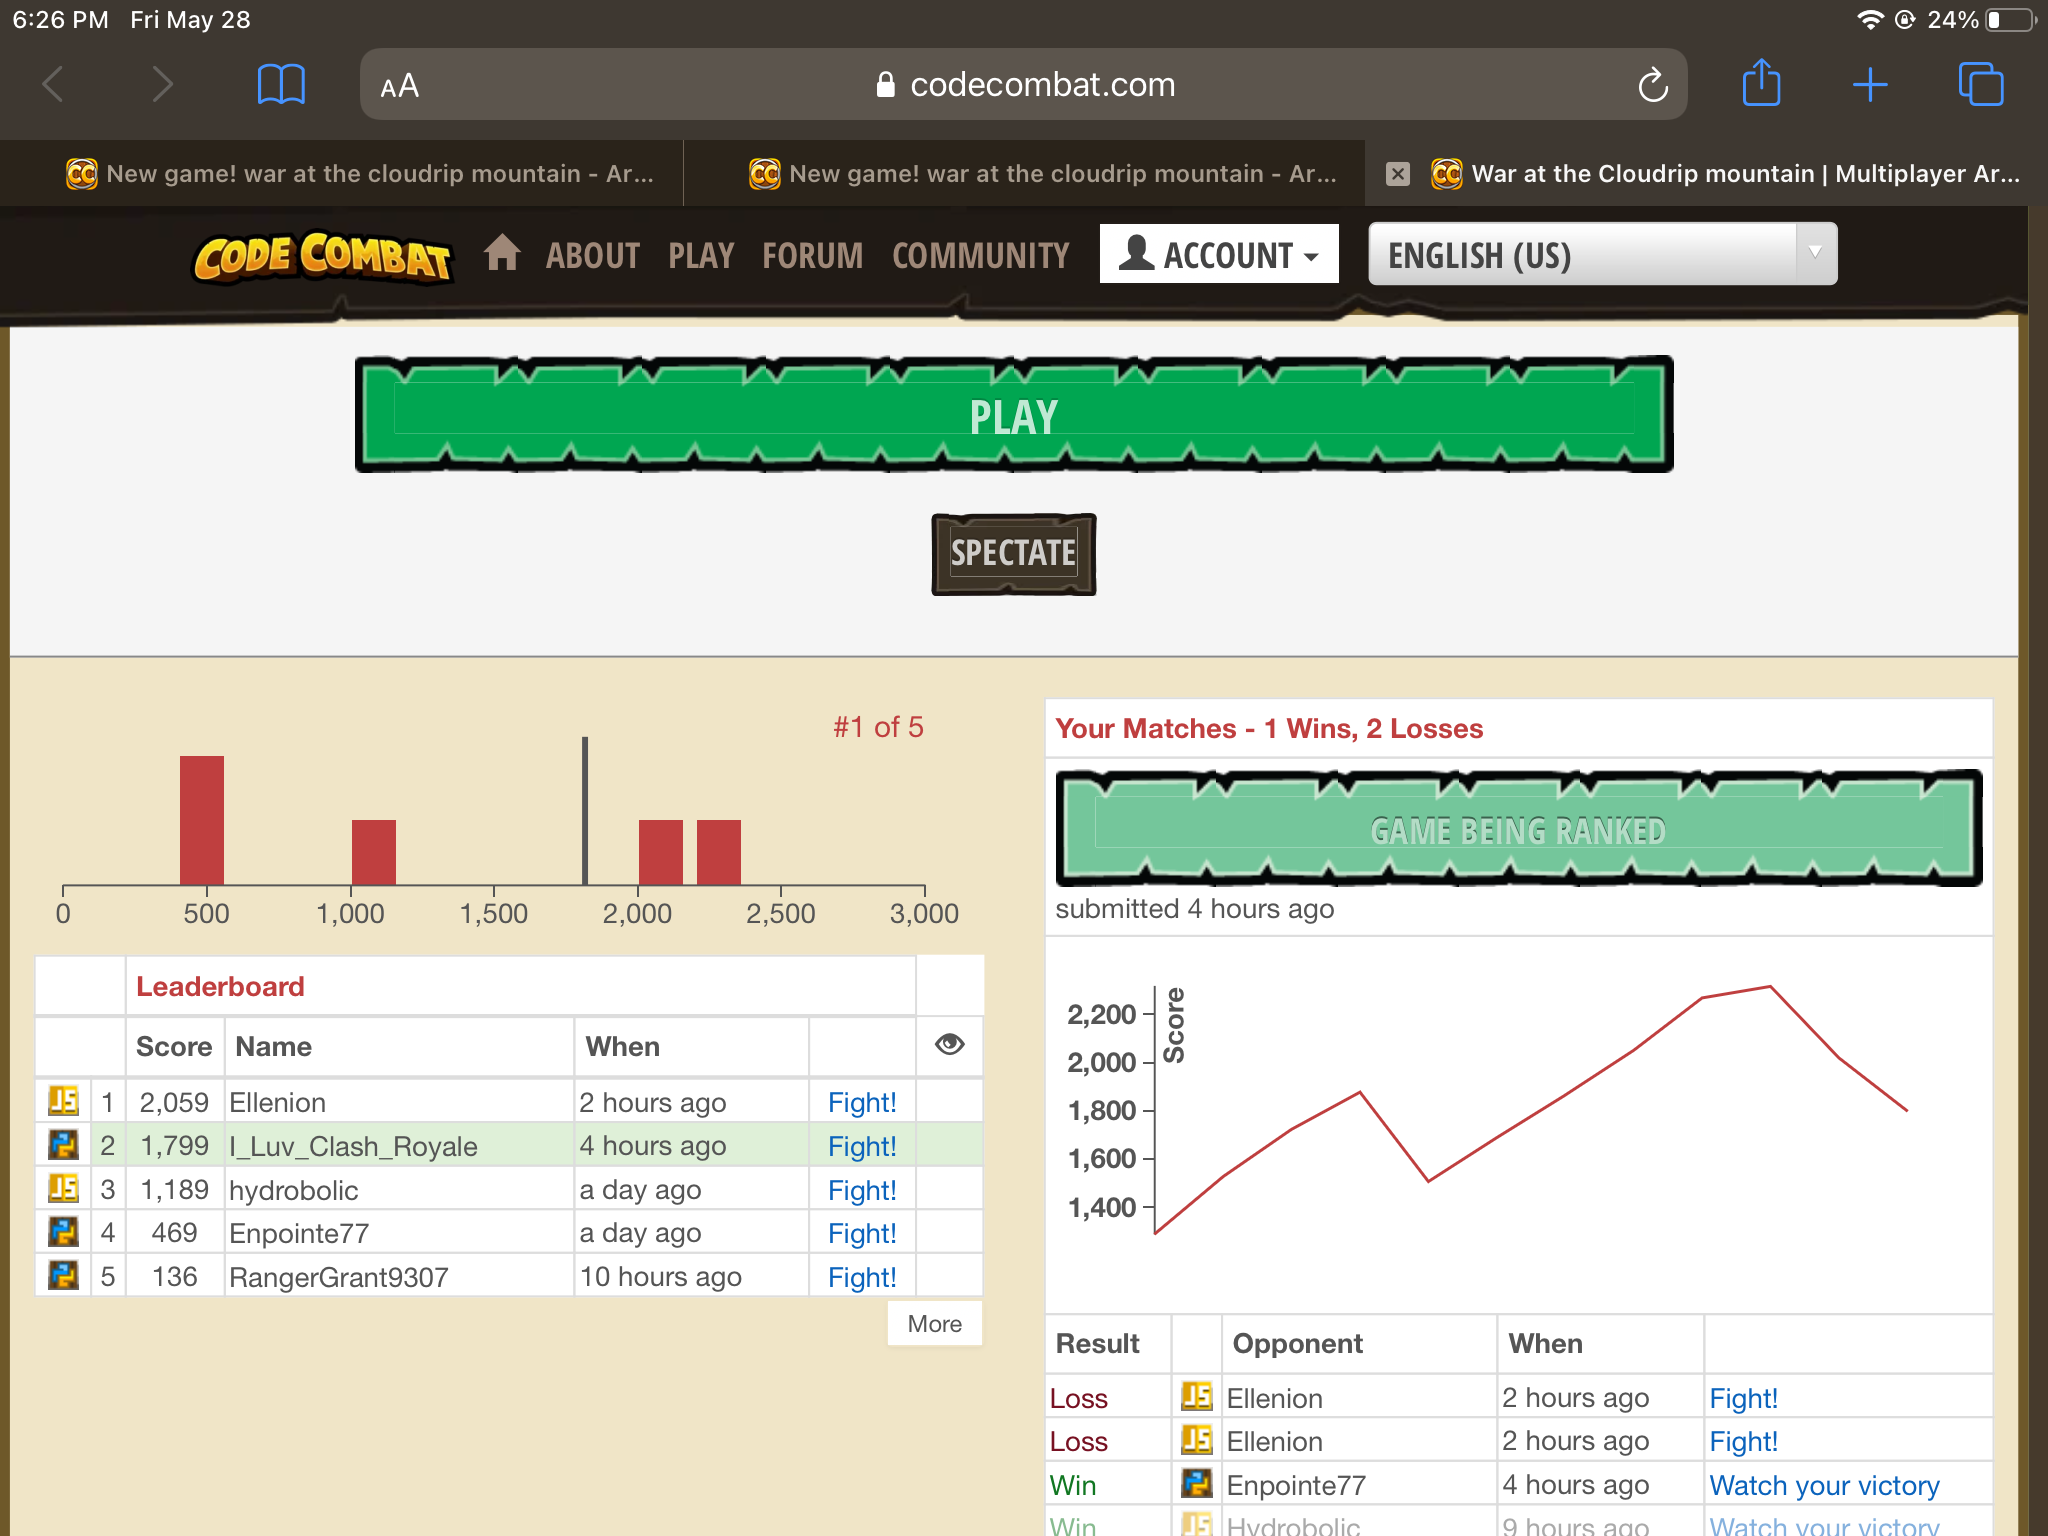Click the home icon in navbar
The image size is (2048, 1536).
pyautogui.click(x=502, y=254)
